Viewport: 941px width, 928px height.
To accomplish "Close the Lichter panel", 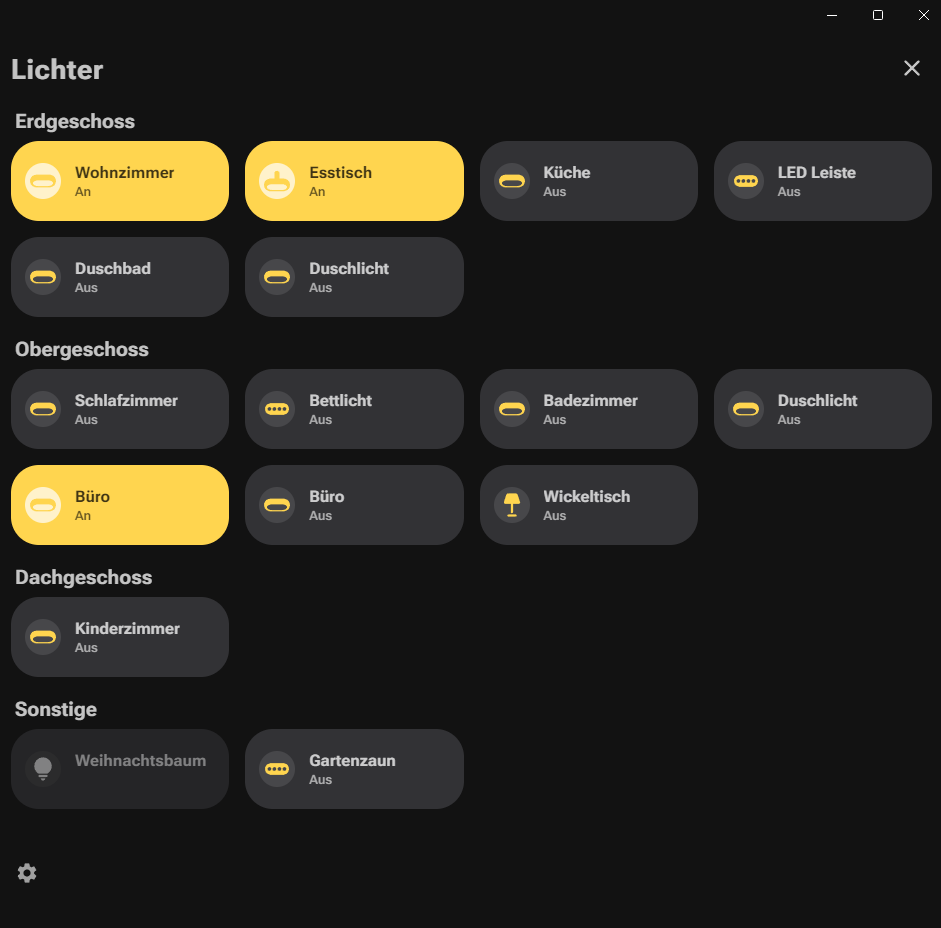I will point(912,68).
